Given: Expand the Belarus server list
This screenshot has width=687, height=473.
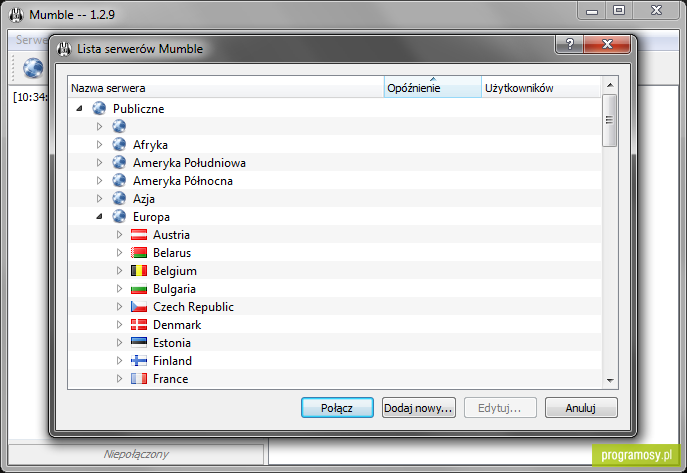Looking at the screenshot, I should 119,253.
